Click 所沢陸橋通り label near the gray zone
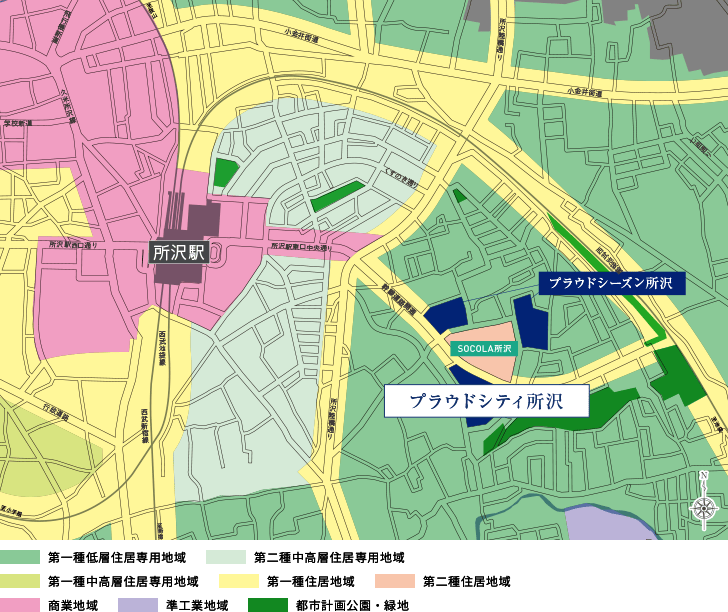This screenshot has height=612, width=728. point(500,40)
